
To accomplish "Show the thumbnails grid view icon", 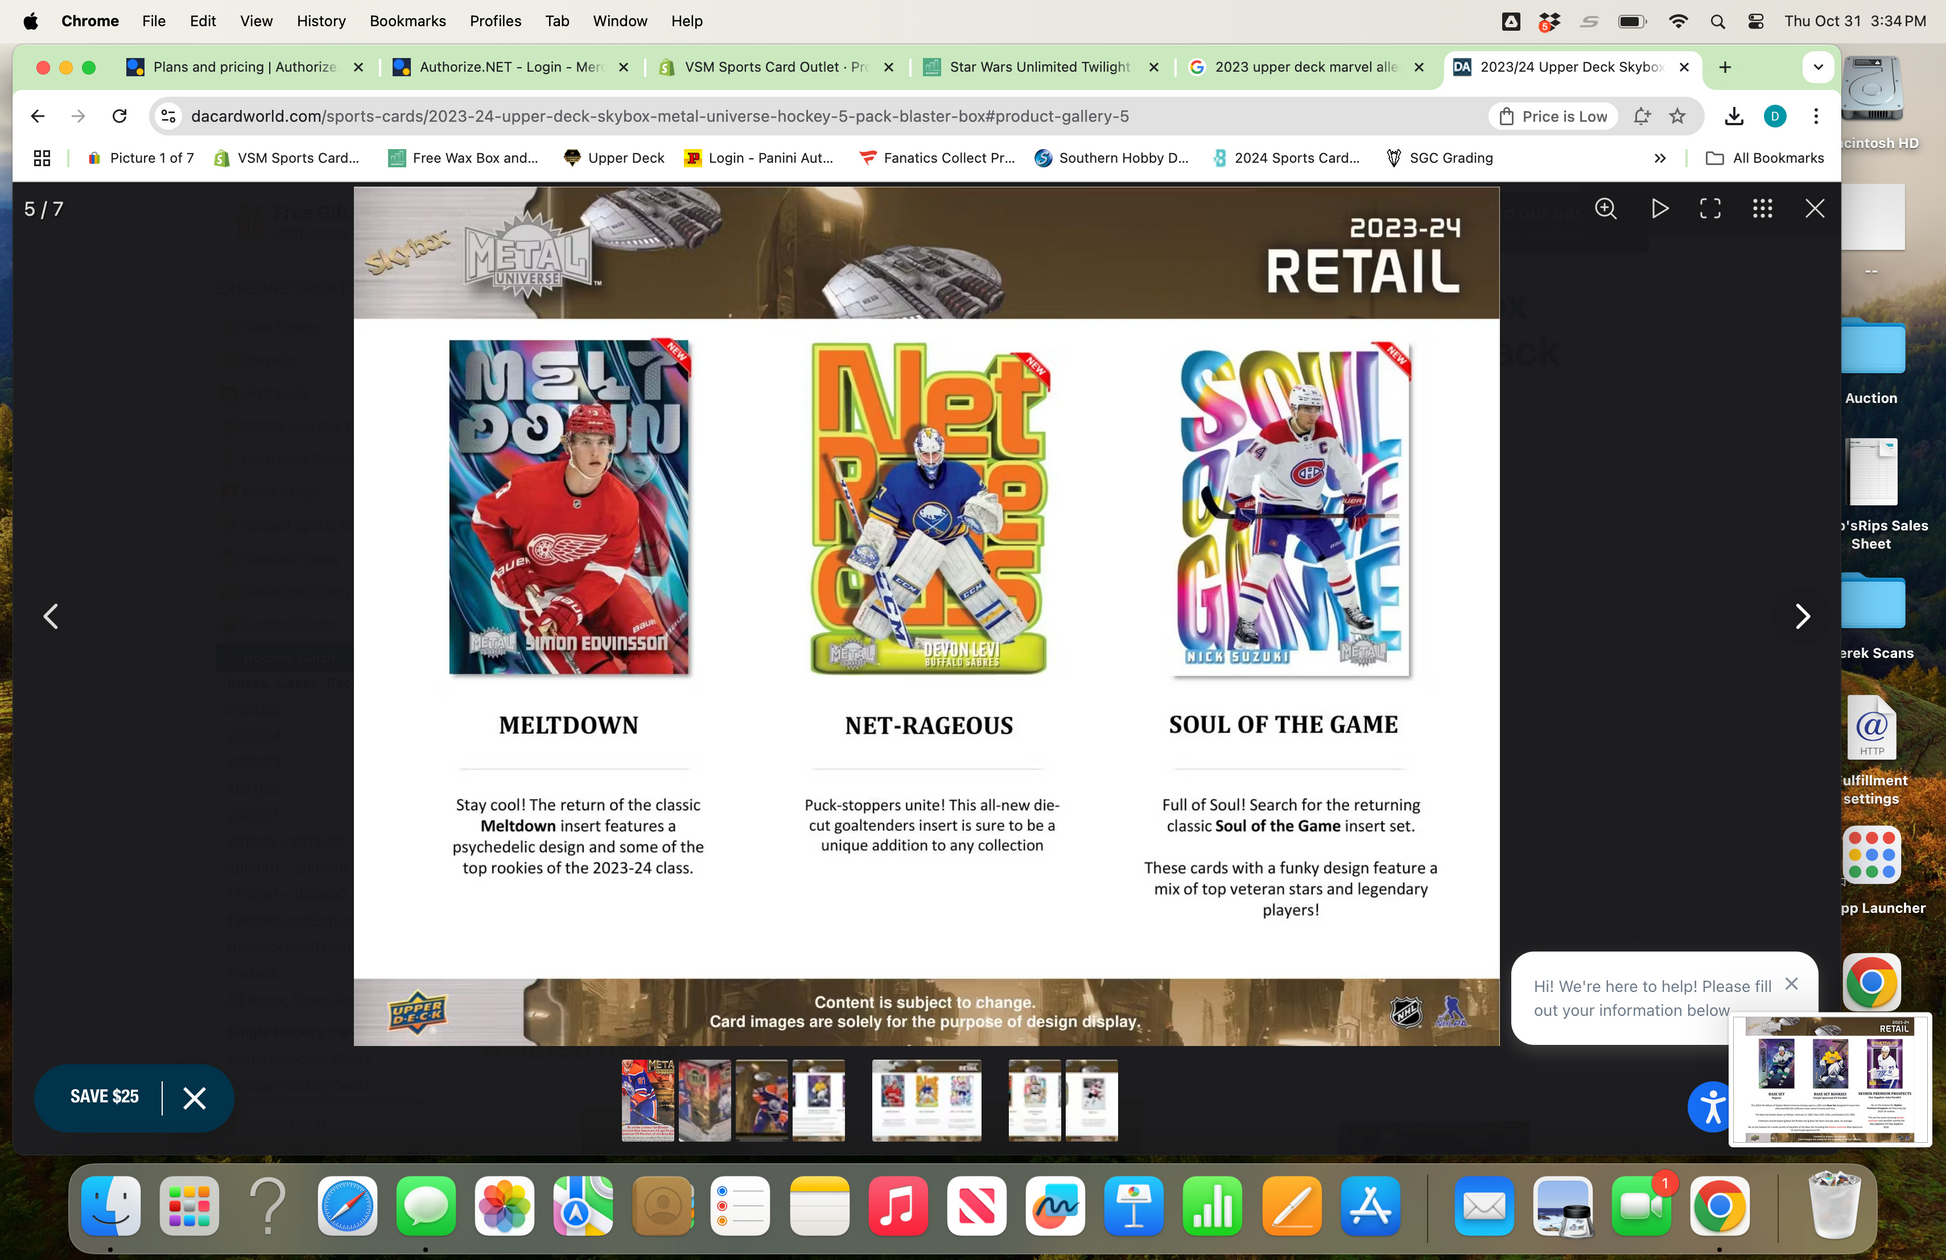I will (x=1762, y=208).
